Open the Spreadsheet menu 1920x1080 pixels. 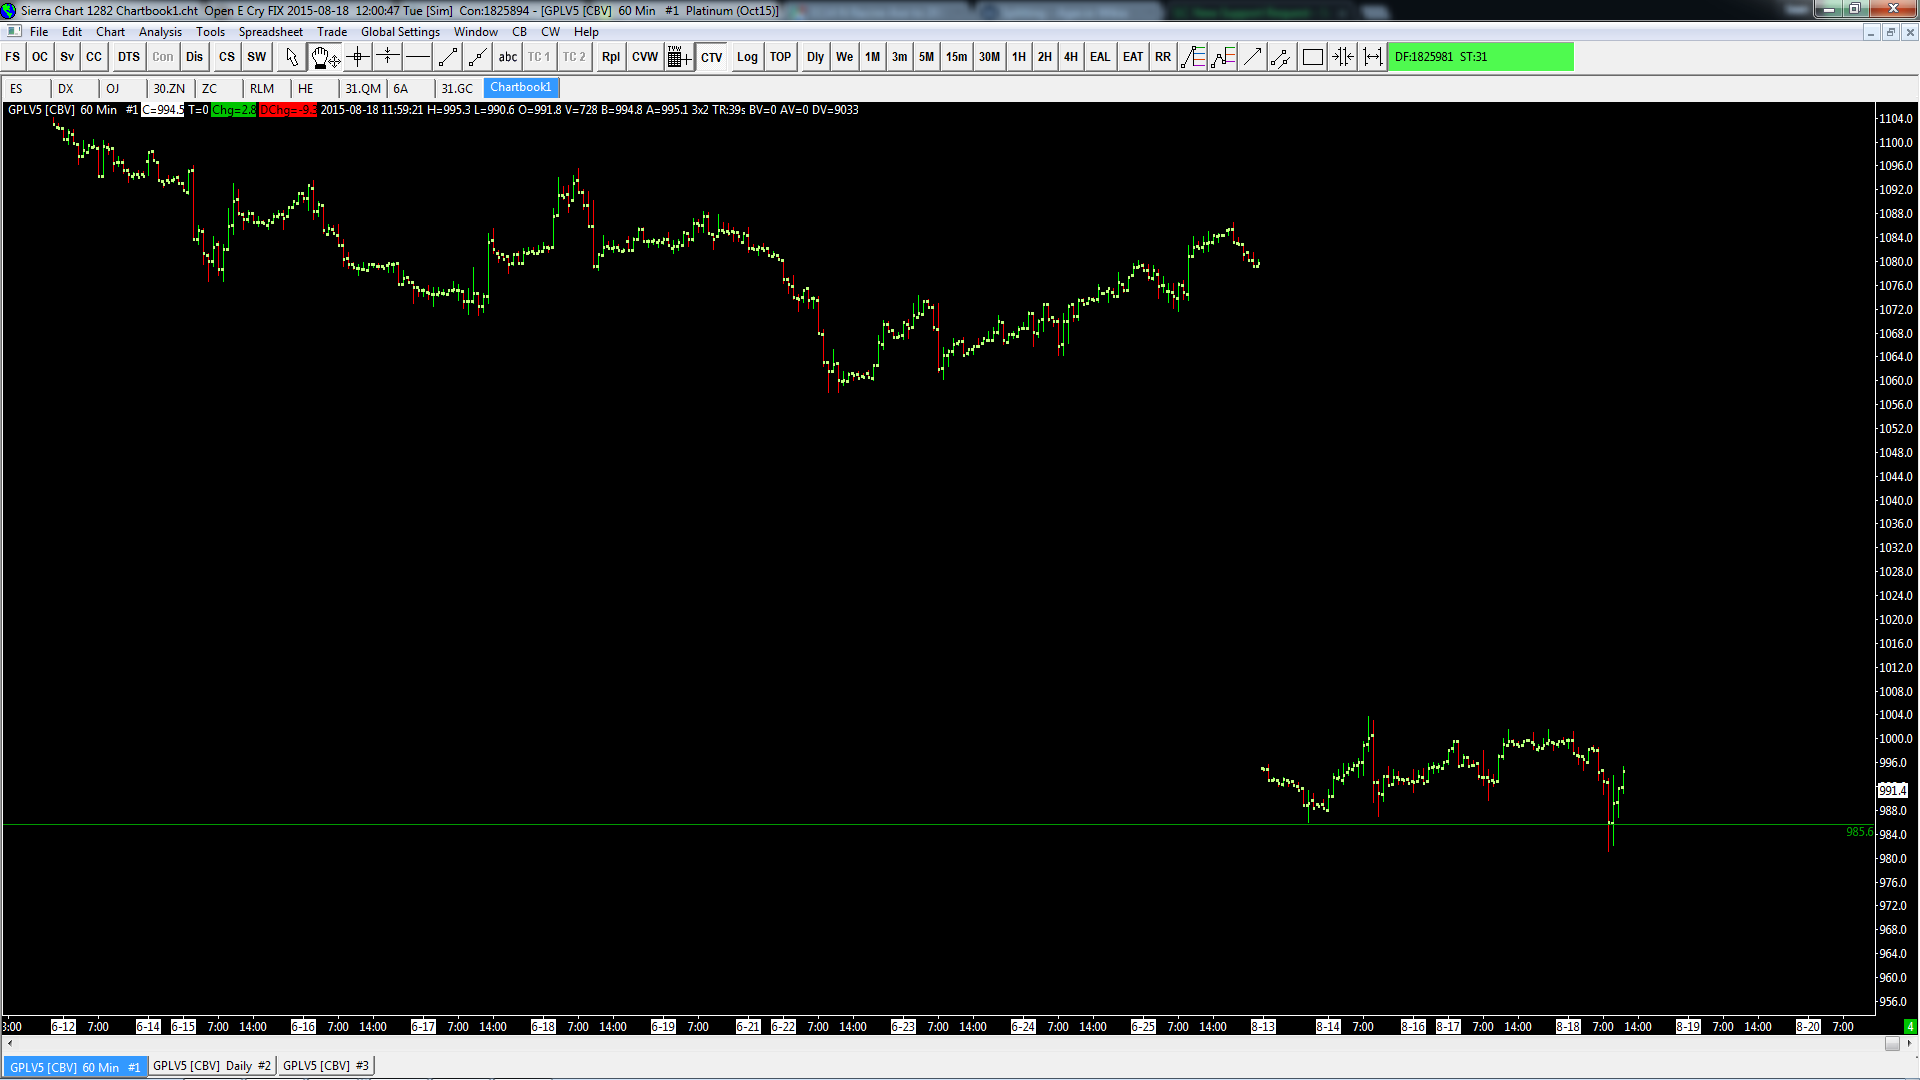click(270, 32)
